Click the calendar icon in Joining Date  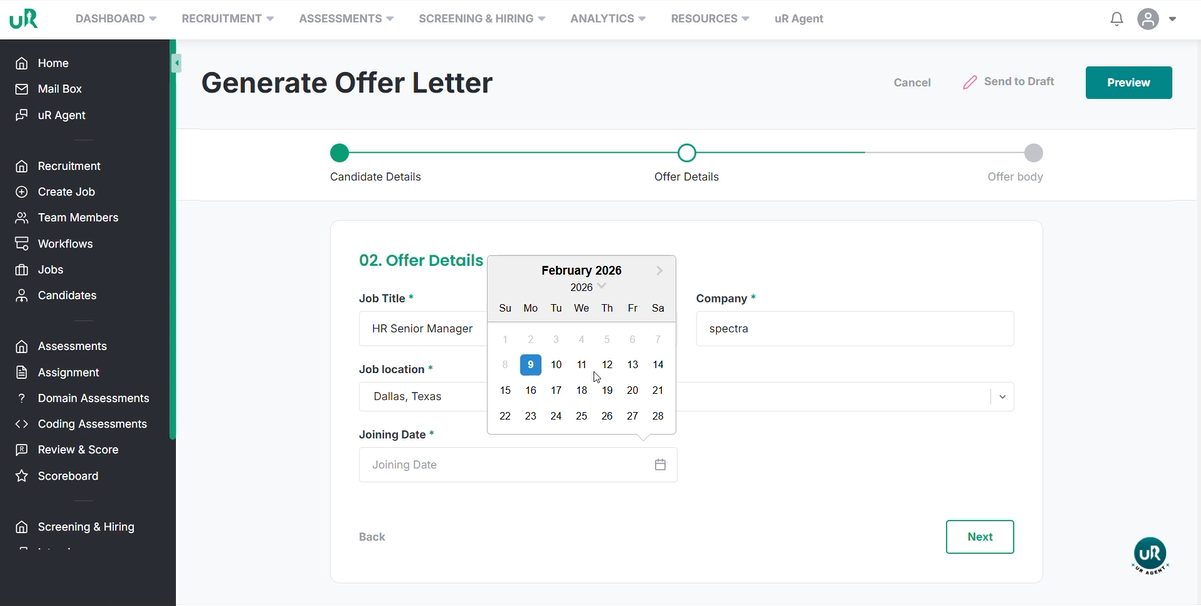660,465
